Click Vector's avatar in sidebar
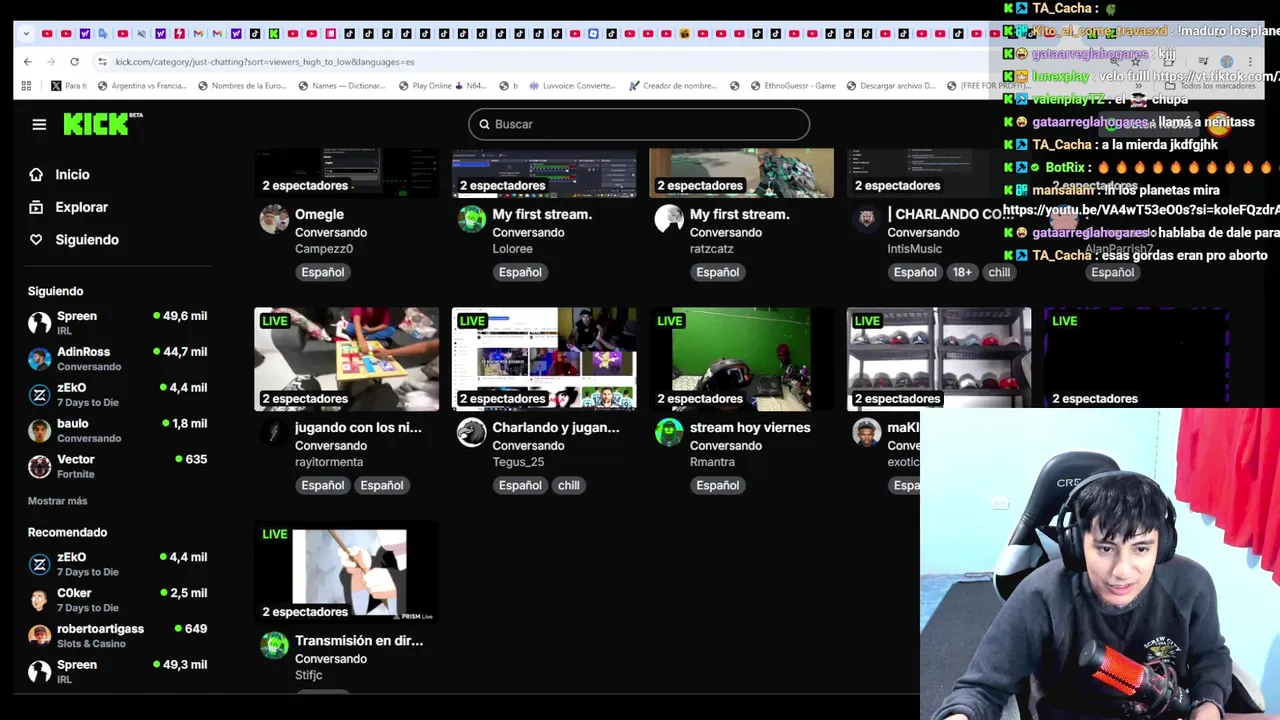 [x=39, y=467]
